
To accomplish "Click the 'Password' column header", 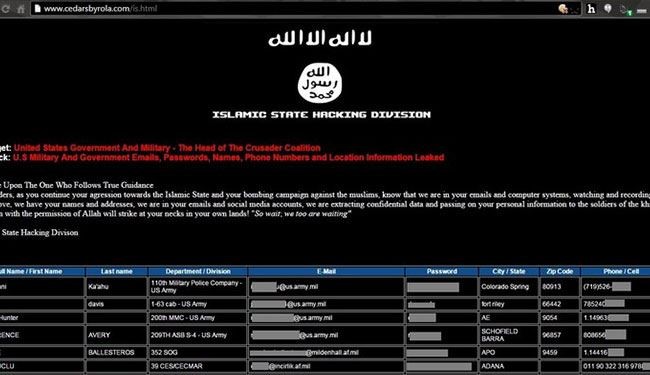I will pyautogui.click(x=442, y=271).
